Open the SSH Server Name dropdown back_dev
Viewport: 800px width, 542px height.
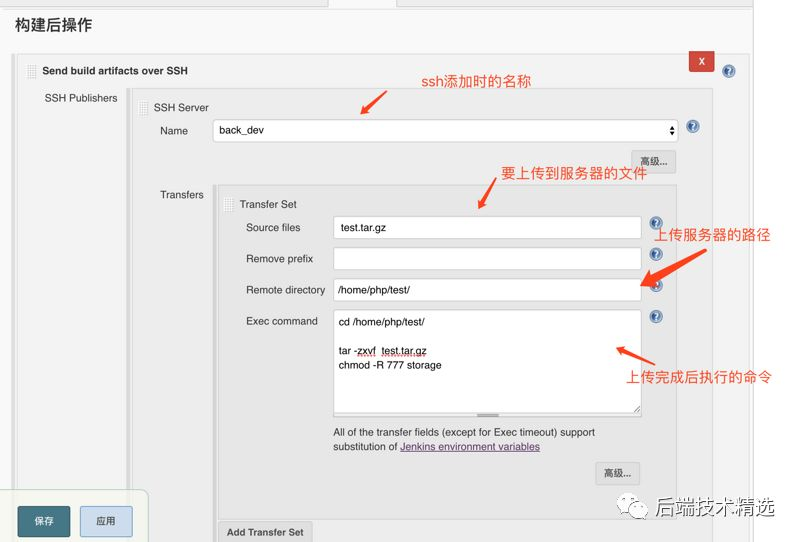tap(445, 131)
